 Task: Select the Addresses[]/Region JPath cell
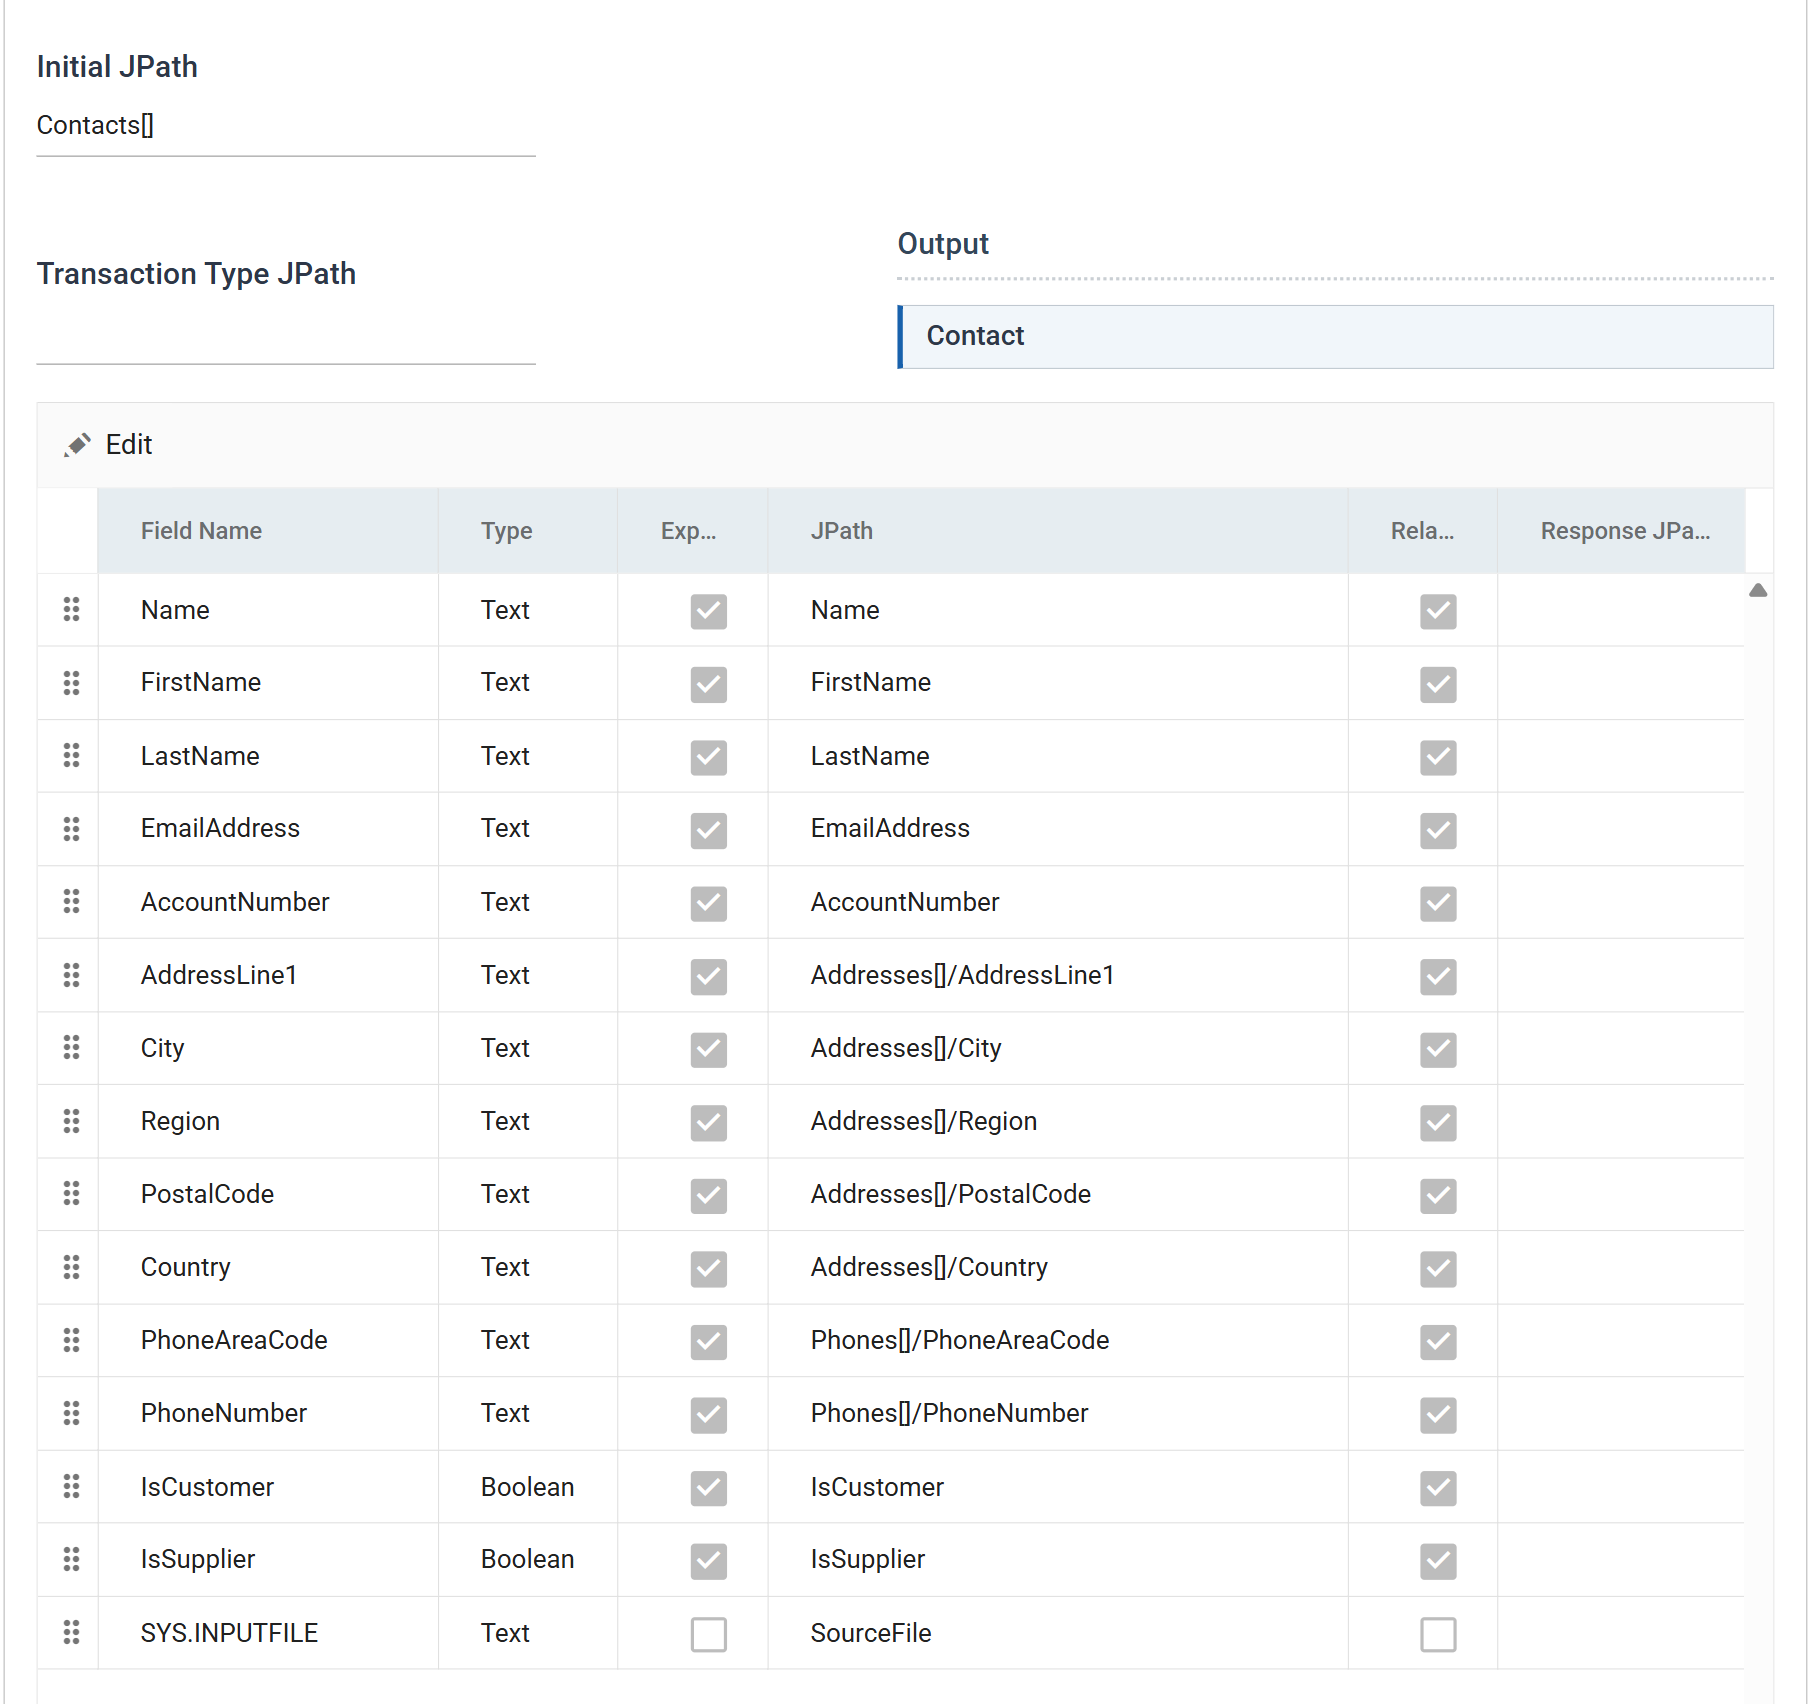pyautogui.click(x=1058, y=1121)
